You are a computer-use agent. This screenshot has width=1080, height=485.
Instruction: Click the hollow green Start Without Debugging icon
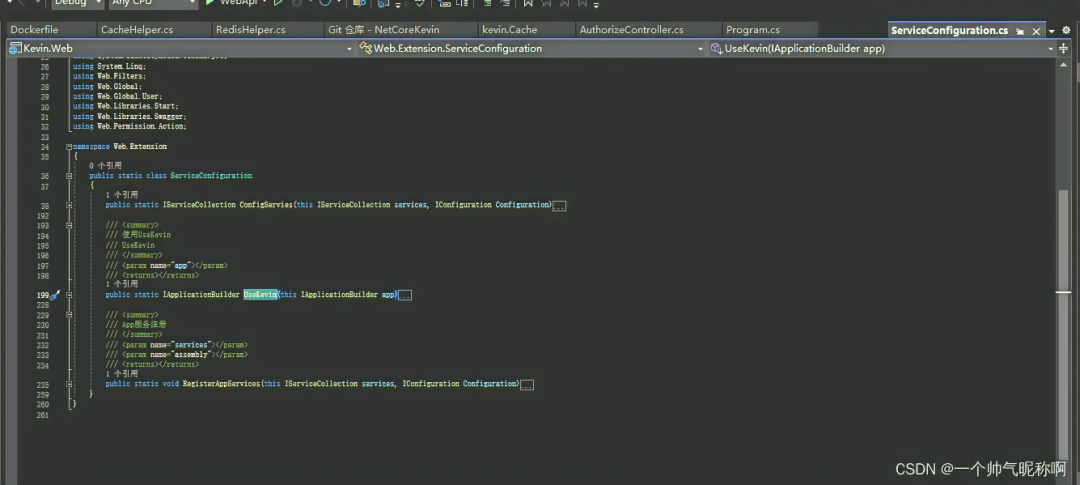[278, 3]
